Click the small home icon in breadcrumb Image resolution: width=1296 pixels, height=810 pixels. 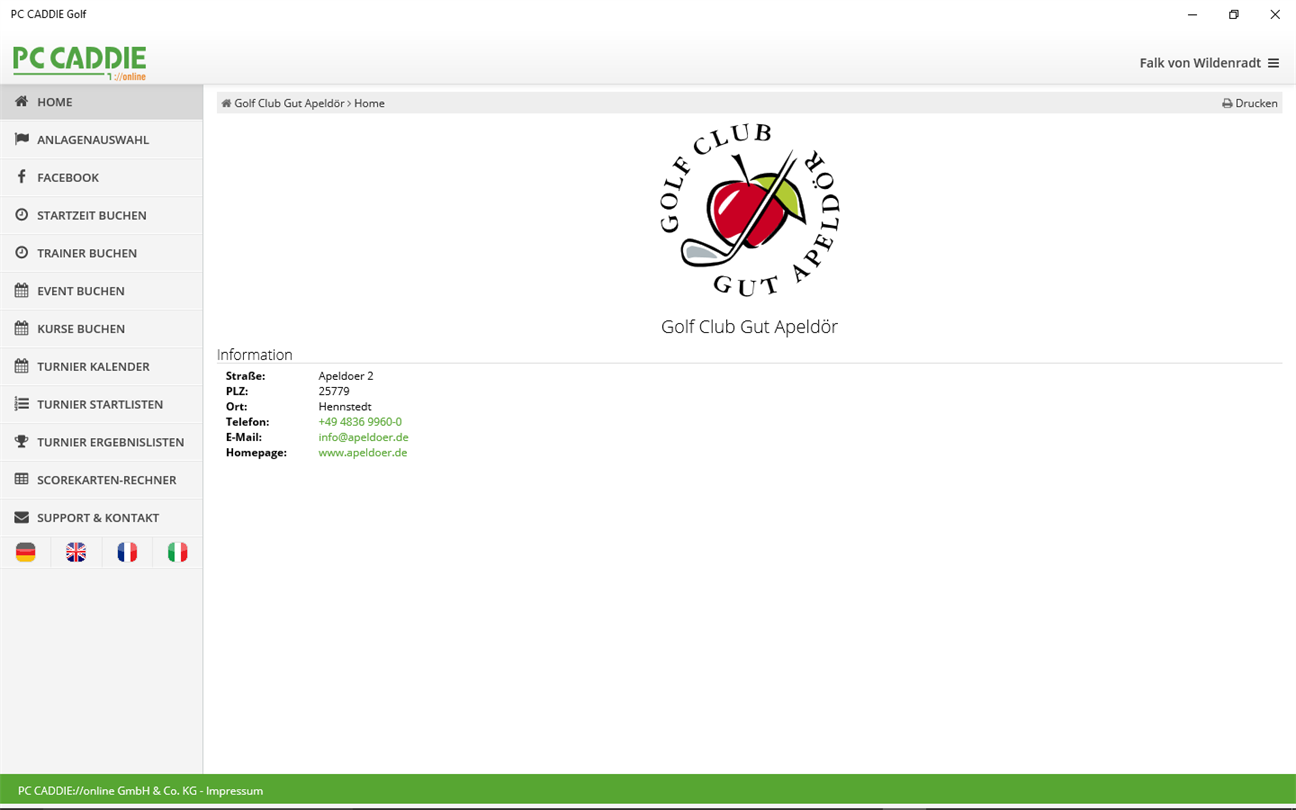(226, 103)
